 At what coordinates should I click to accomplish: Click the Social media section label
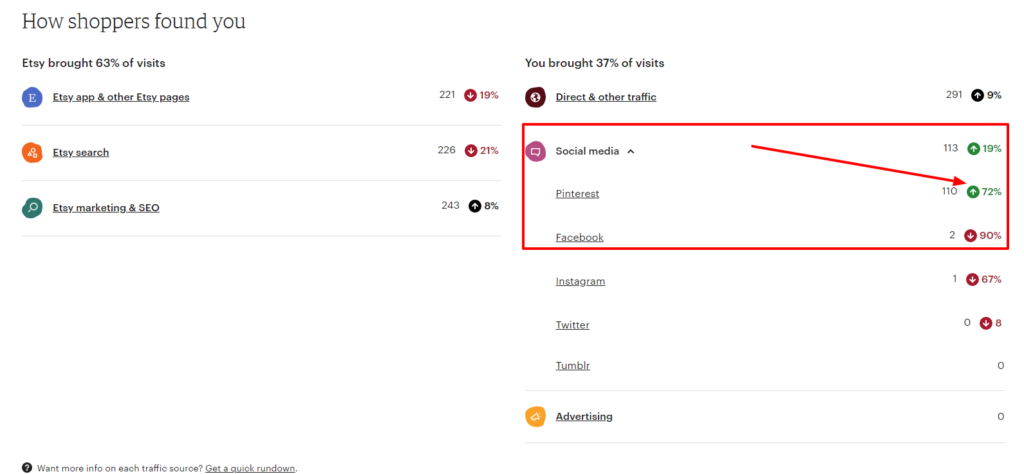click(x=587, y=151)
